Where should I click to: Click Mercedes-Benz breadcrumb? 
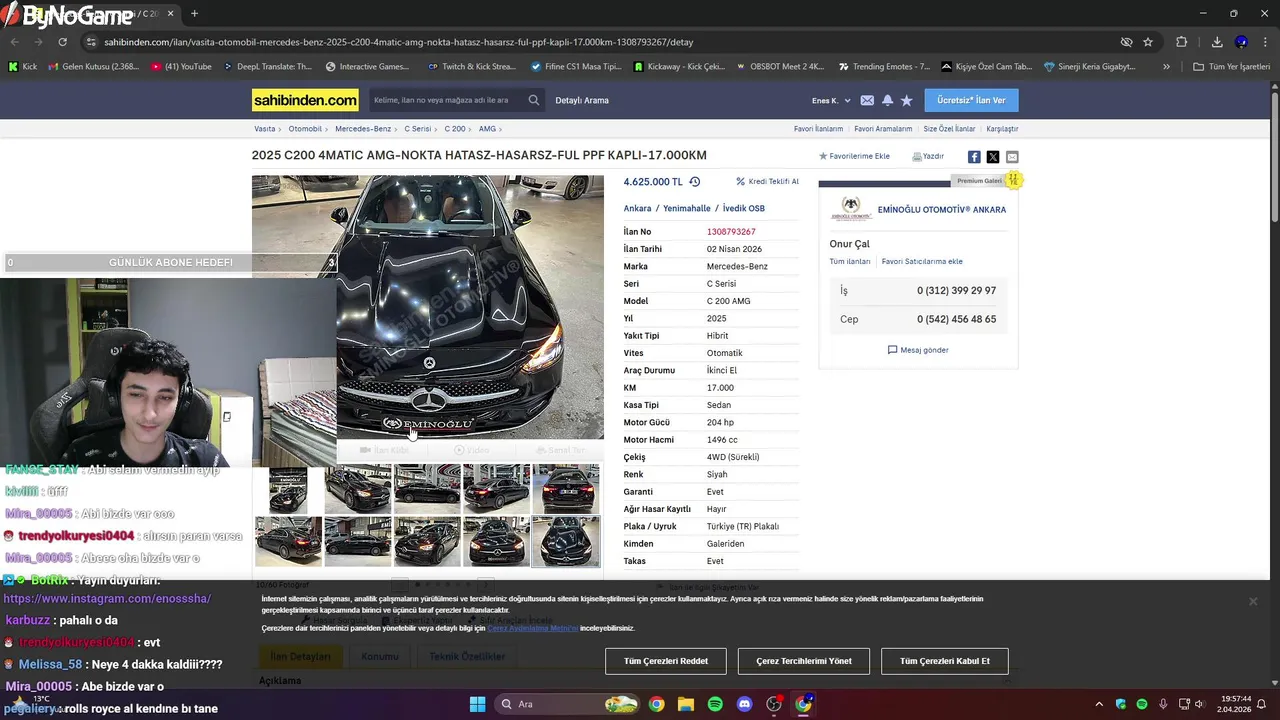pyautogui.click(x=363, y=129)
